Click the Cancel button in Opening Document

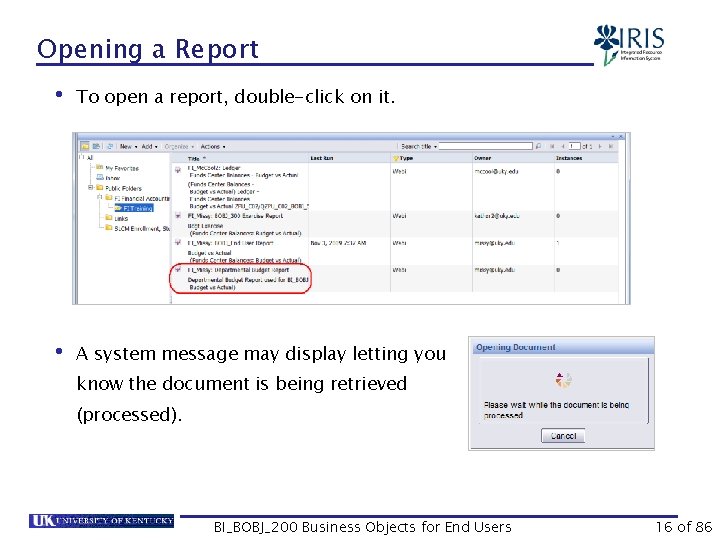pos(562,436)
